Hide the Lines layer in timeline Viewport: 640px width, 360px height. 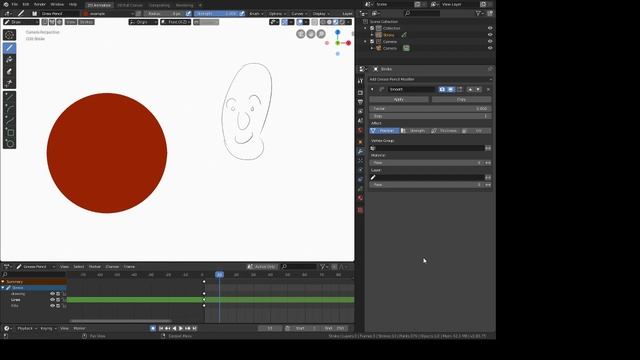pyautogui.click(x=52, y=300)
